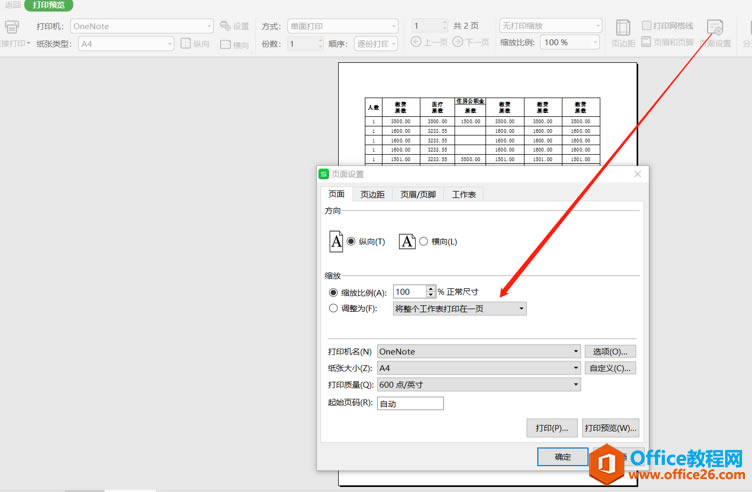Viewport: 752px width, 492px height.
Task: Open printer settings (设置) in toolbar
Action: click(234, 27)
